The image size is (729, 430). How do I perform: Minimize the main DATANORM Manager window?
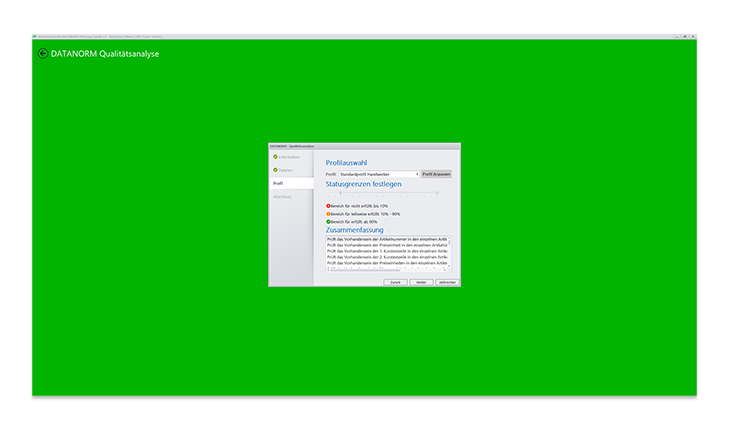click(677, 36)
